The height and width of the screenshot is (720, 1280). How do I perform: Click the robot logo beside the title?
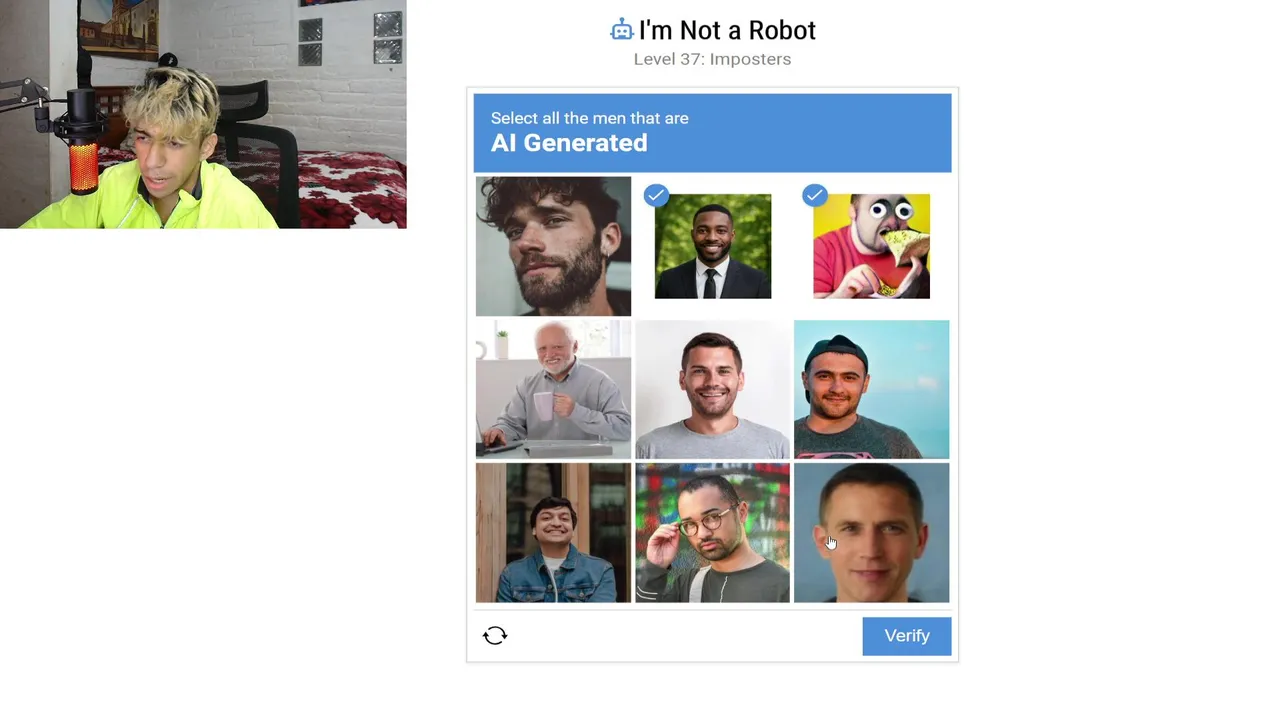[622, 31]
